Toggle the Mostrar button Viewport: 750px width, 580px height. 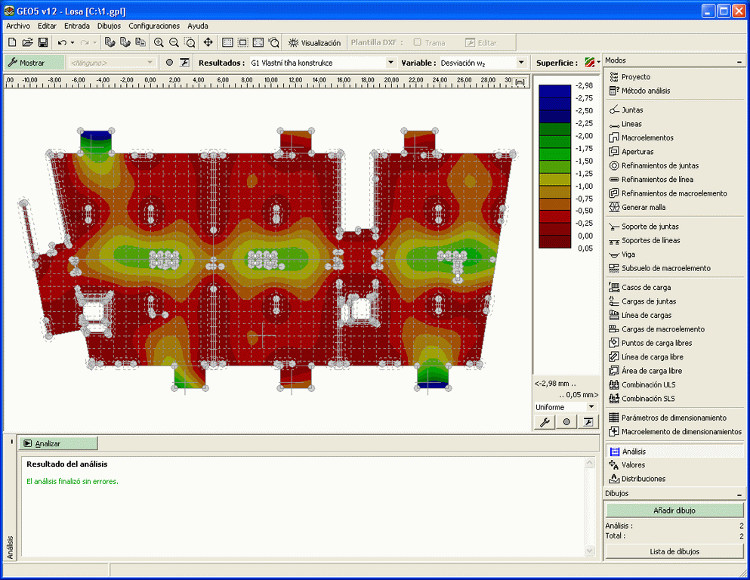26,62
